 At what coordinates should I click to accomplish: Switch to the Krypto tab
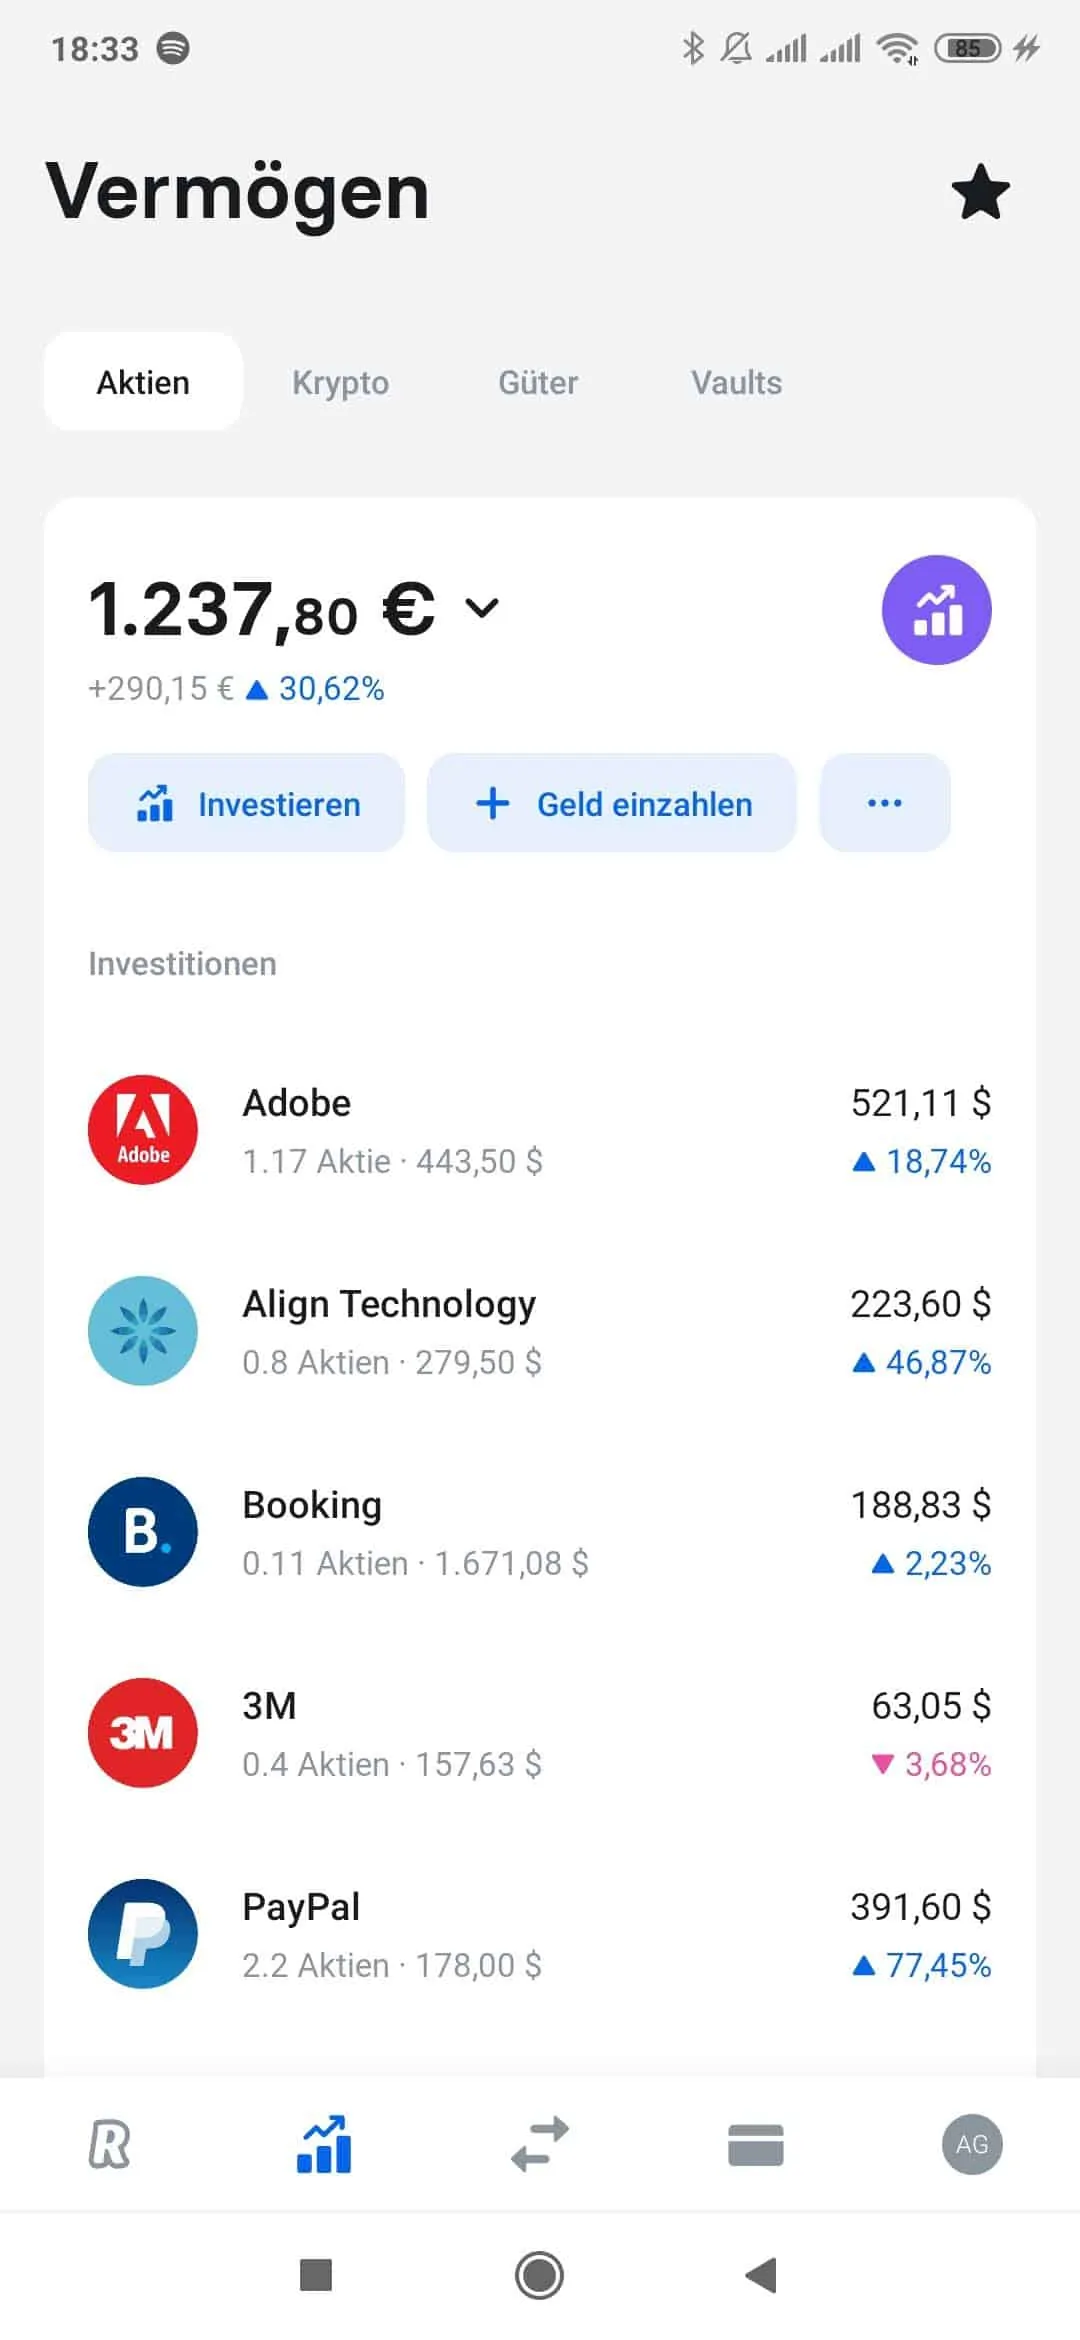340,382
